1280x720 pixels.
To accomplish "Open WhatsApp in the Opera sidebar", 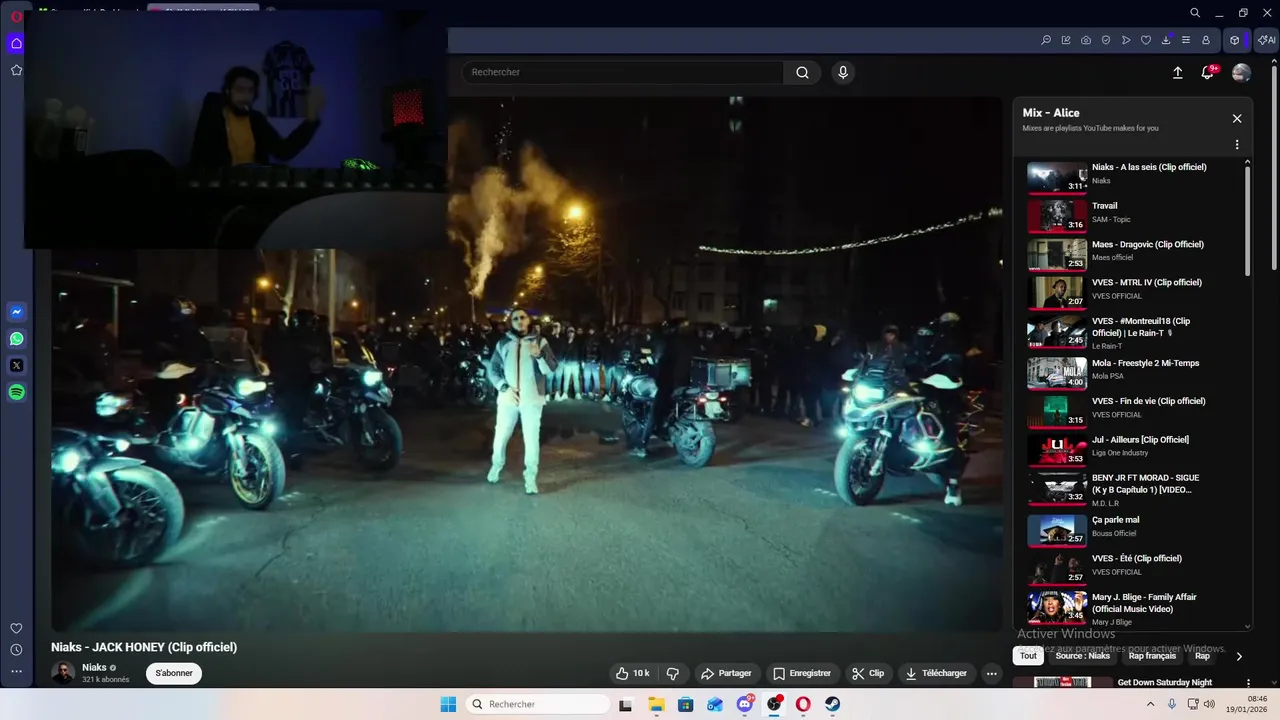I will point(16,339).
